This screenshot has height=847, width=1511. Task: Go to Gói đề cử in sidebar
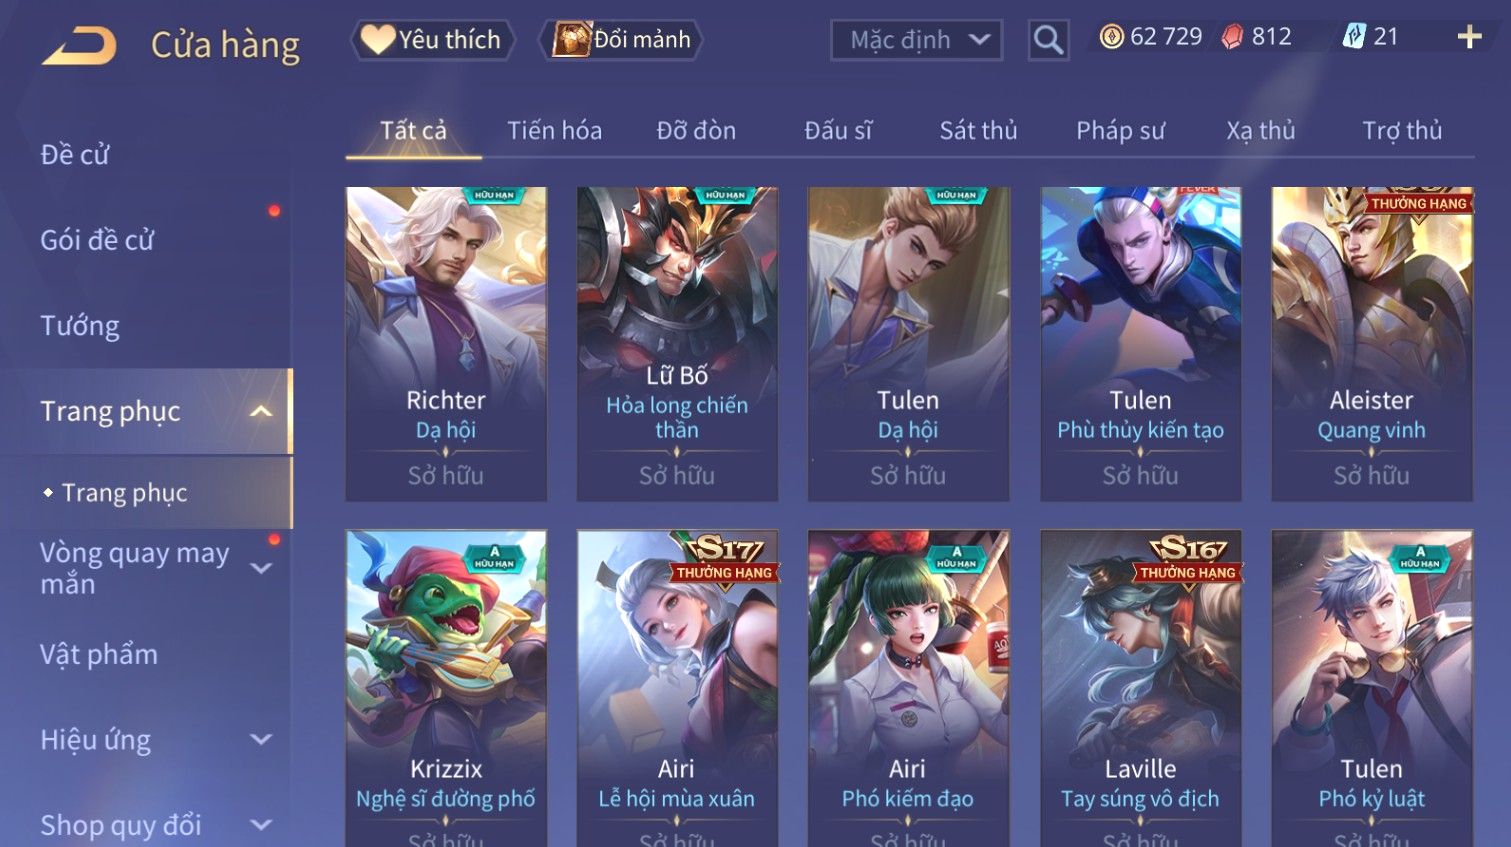tap(97, 240)
